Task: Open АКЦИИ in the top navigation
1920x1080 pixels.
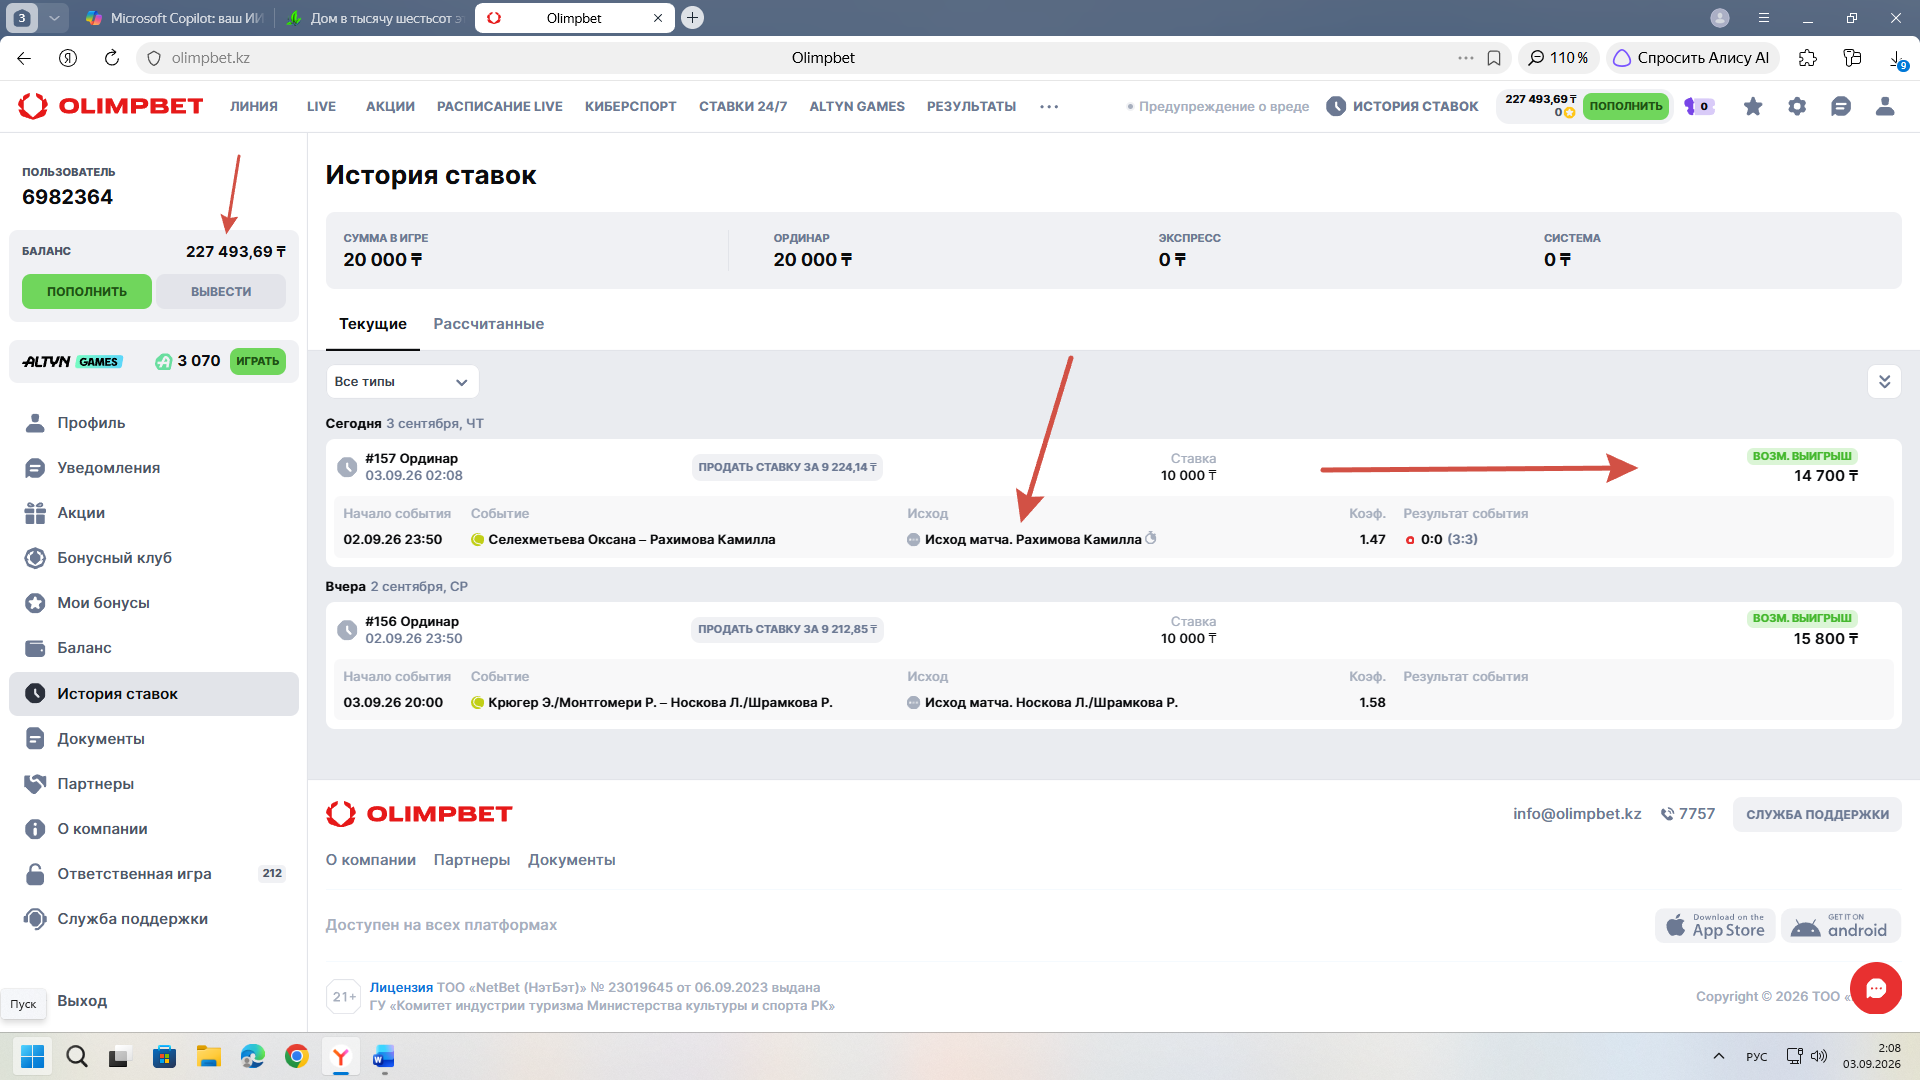Action: pyautogui.click(x=390, y=107)
